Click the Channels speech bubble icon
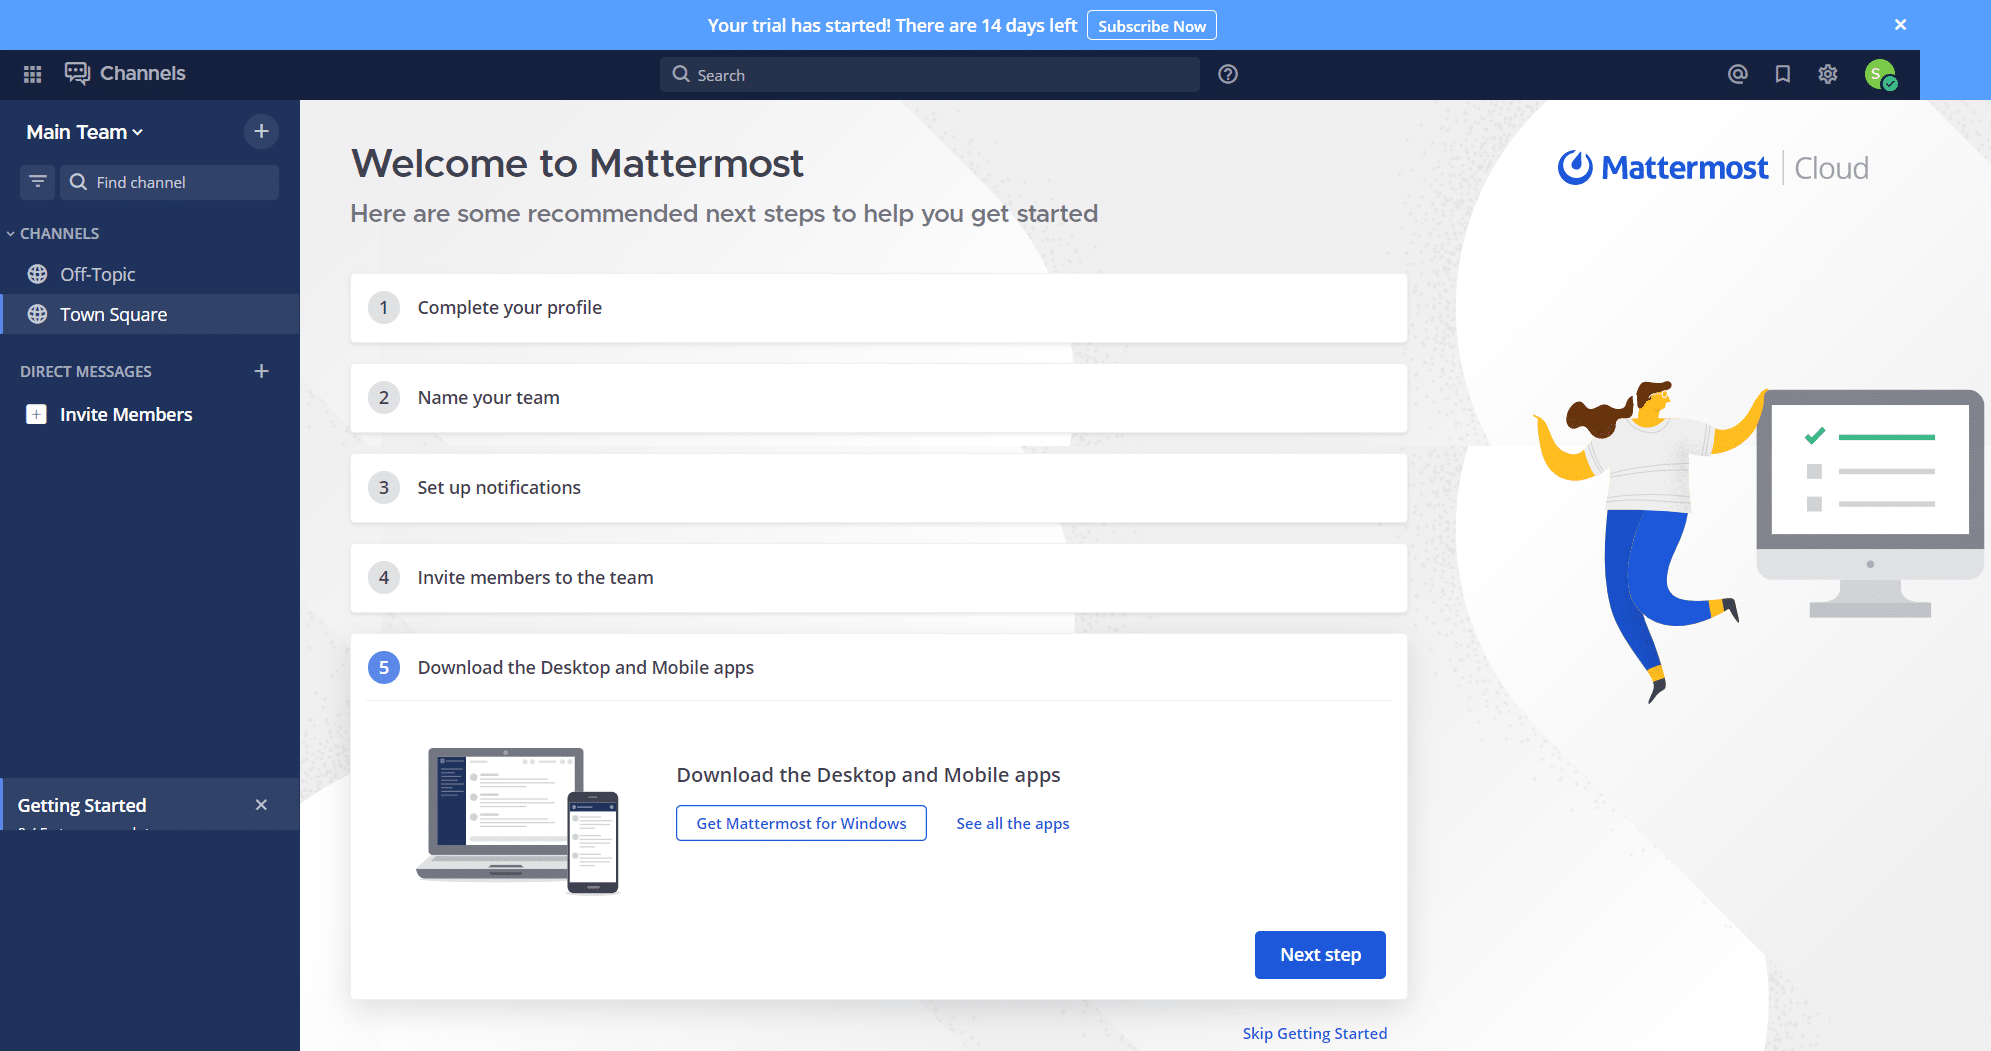The height and width of the screenshot is (1051, 1991). [77, 73]
